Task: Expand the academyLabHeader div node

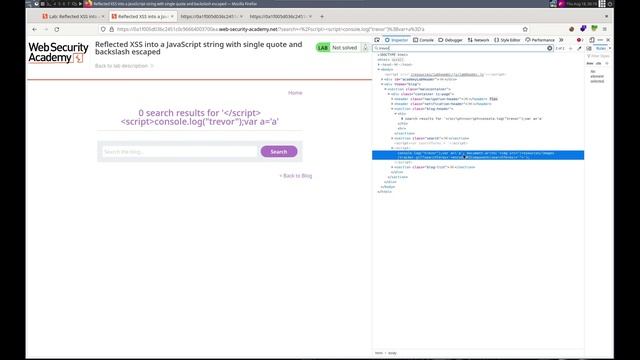Action: tap(382, 79)
